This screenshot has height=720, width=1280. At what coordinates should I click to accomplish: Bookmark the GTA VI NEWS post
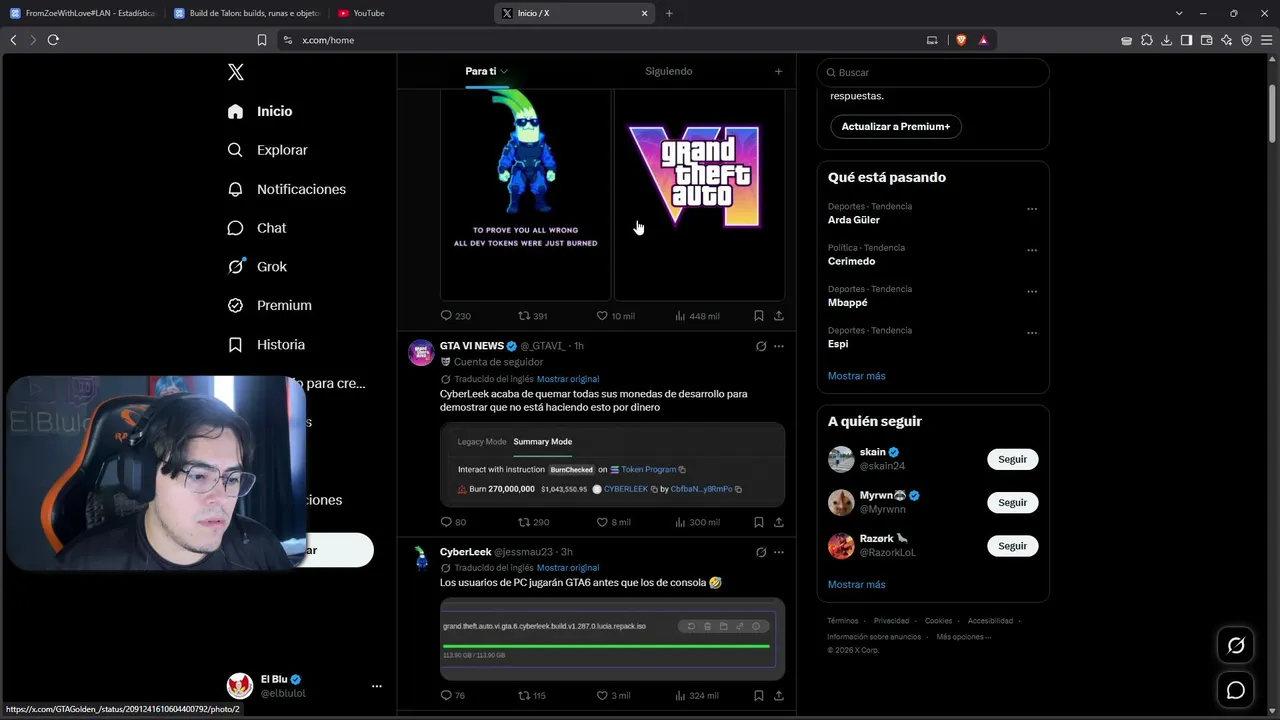[x=759, y=522]
